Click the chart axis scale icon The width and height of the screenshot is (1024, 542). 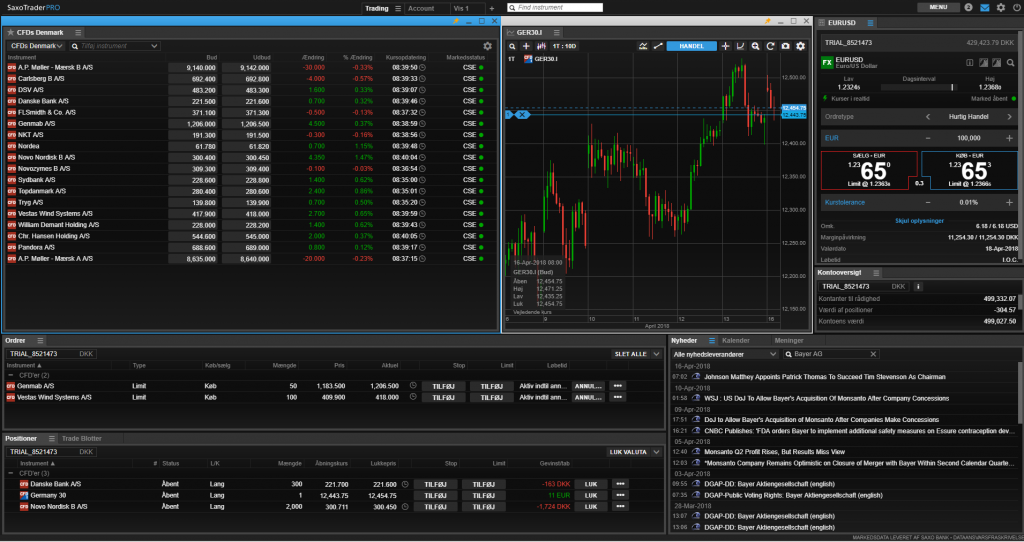pos(740,46)
